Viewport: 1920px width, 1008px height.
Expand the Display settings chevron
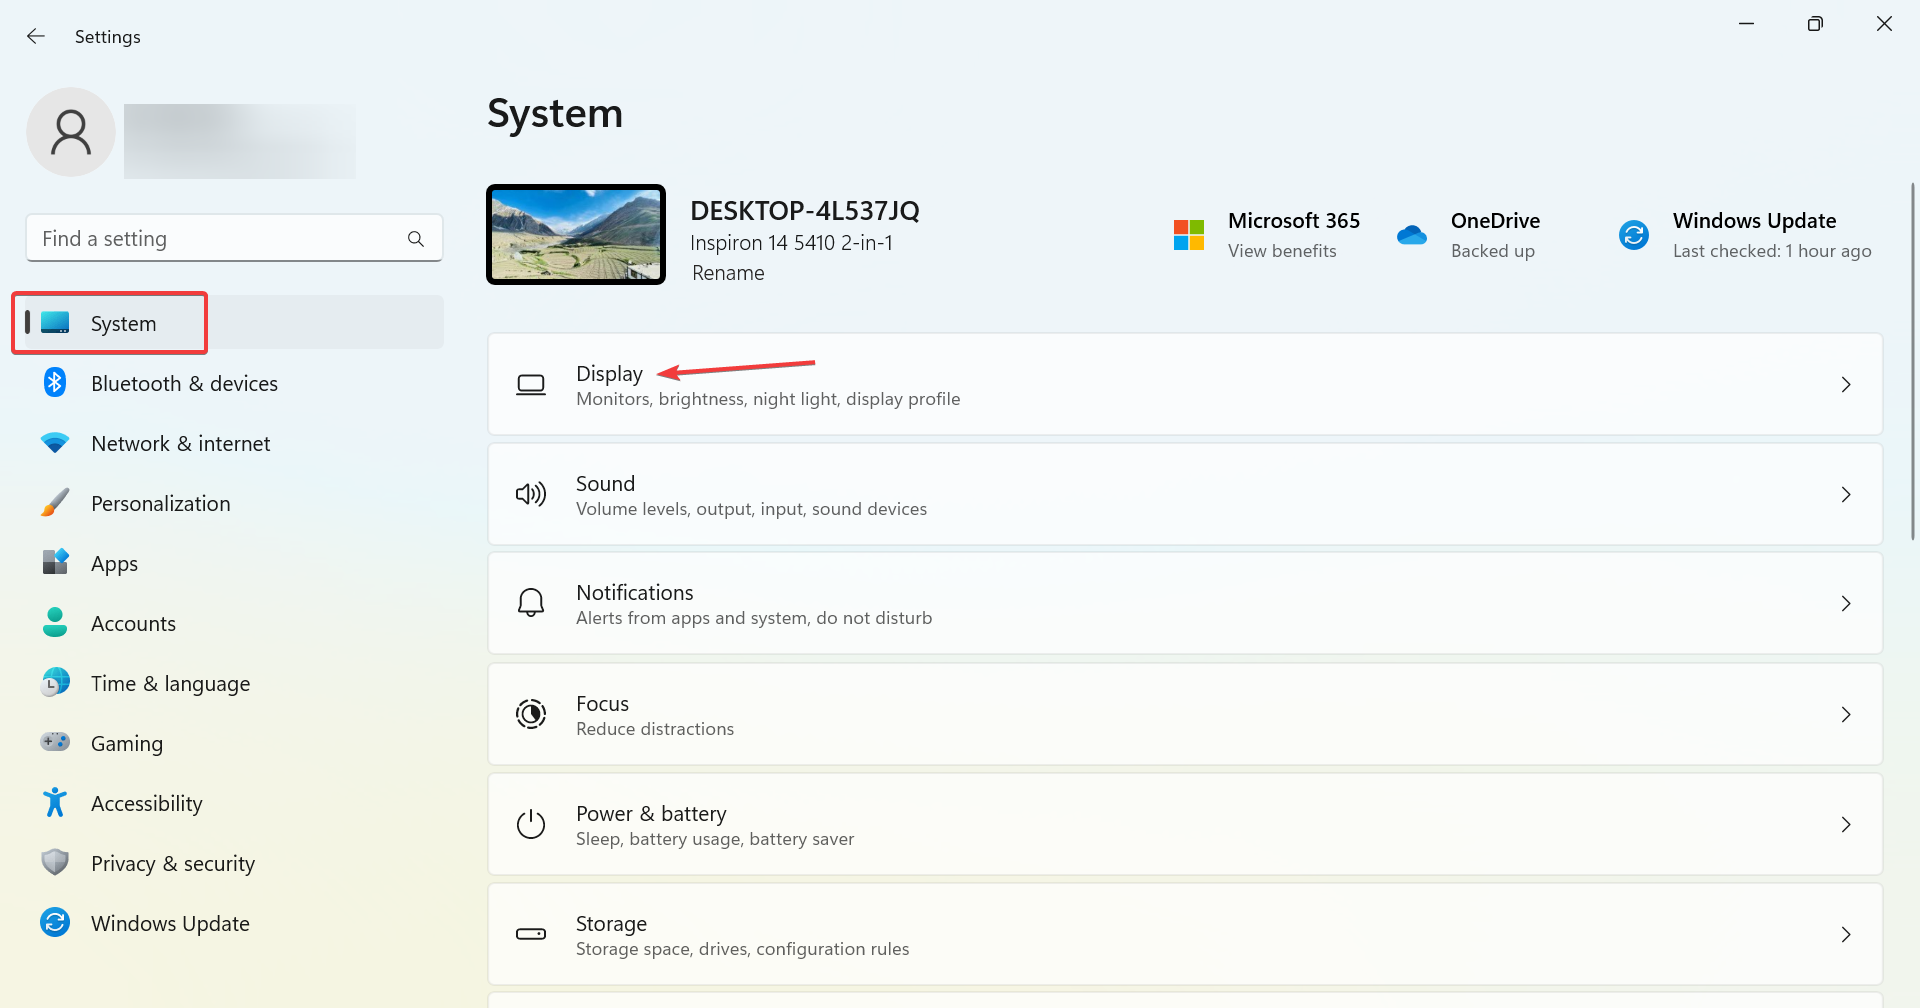point(1845,385)
